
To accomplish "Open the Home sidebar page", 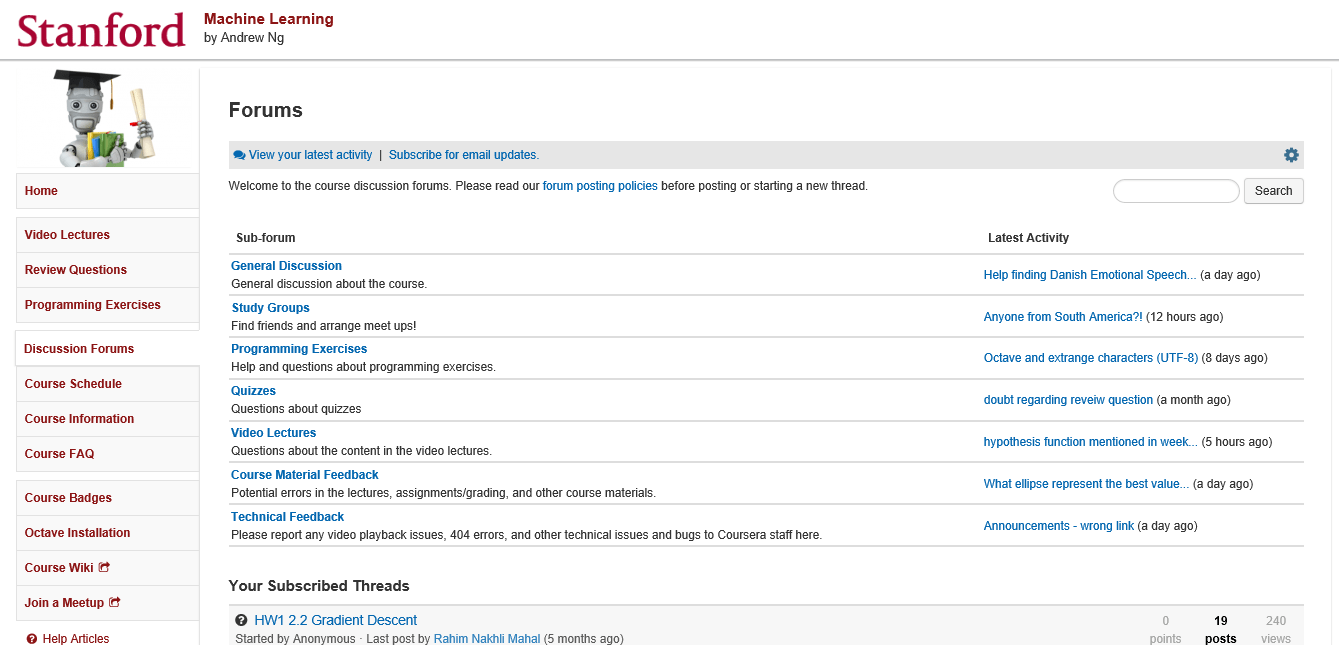I will pos(41,190).
